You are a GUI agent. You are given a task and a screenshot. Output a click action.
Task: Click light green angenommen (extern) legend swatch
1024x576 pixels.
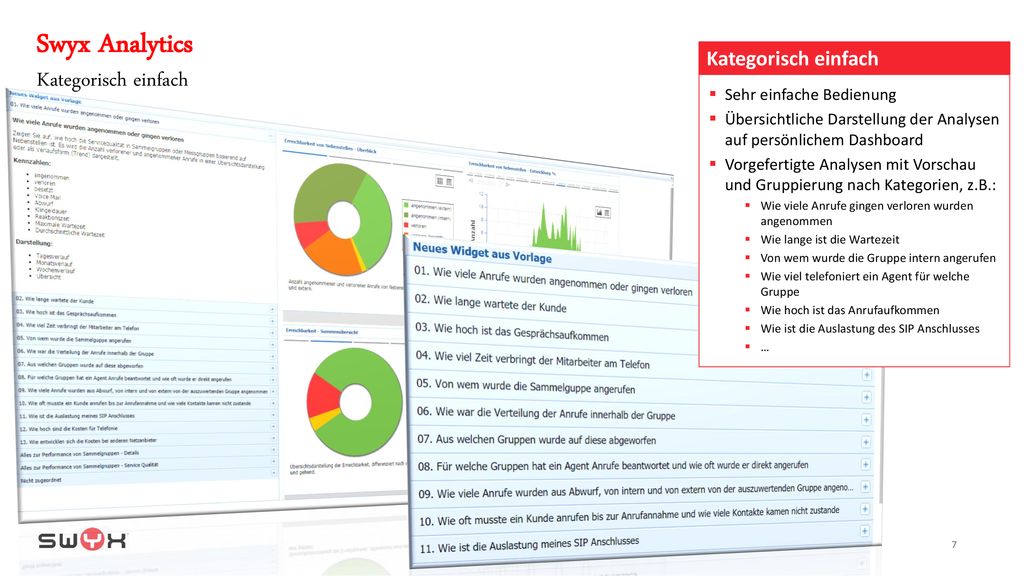(x=406, y=205)
